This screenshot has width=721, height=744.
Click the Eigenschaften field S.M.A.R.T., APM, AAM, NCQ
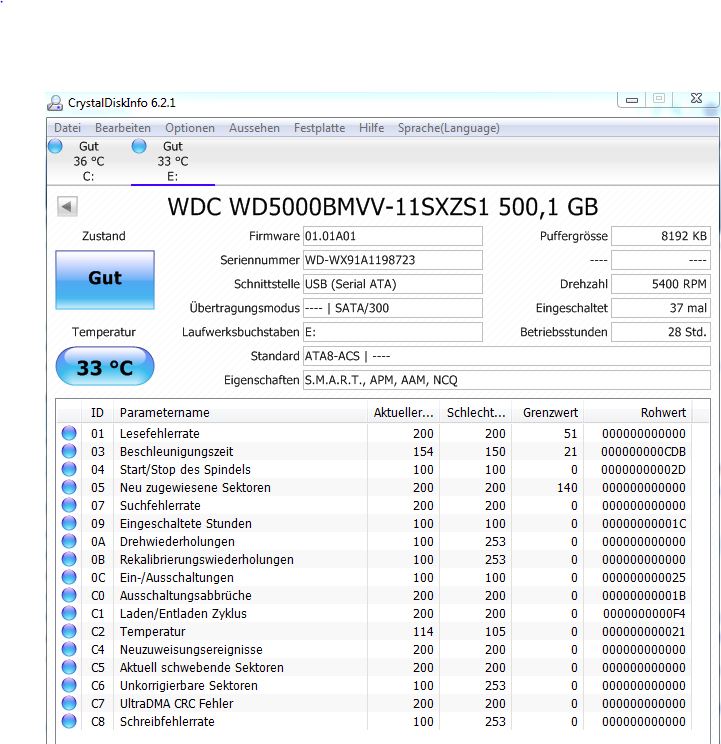pos(507,380)
